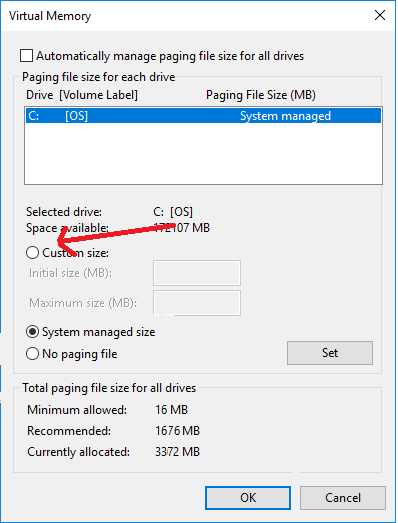Image resolution: width=398 pixels, height=523 pixels.
Task: Click the Paging File Size (MB) column header
Action: pyautogui.click(x=261, y=95)
